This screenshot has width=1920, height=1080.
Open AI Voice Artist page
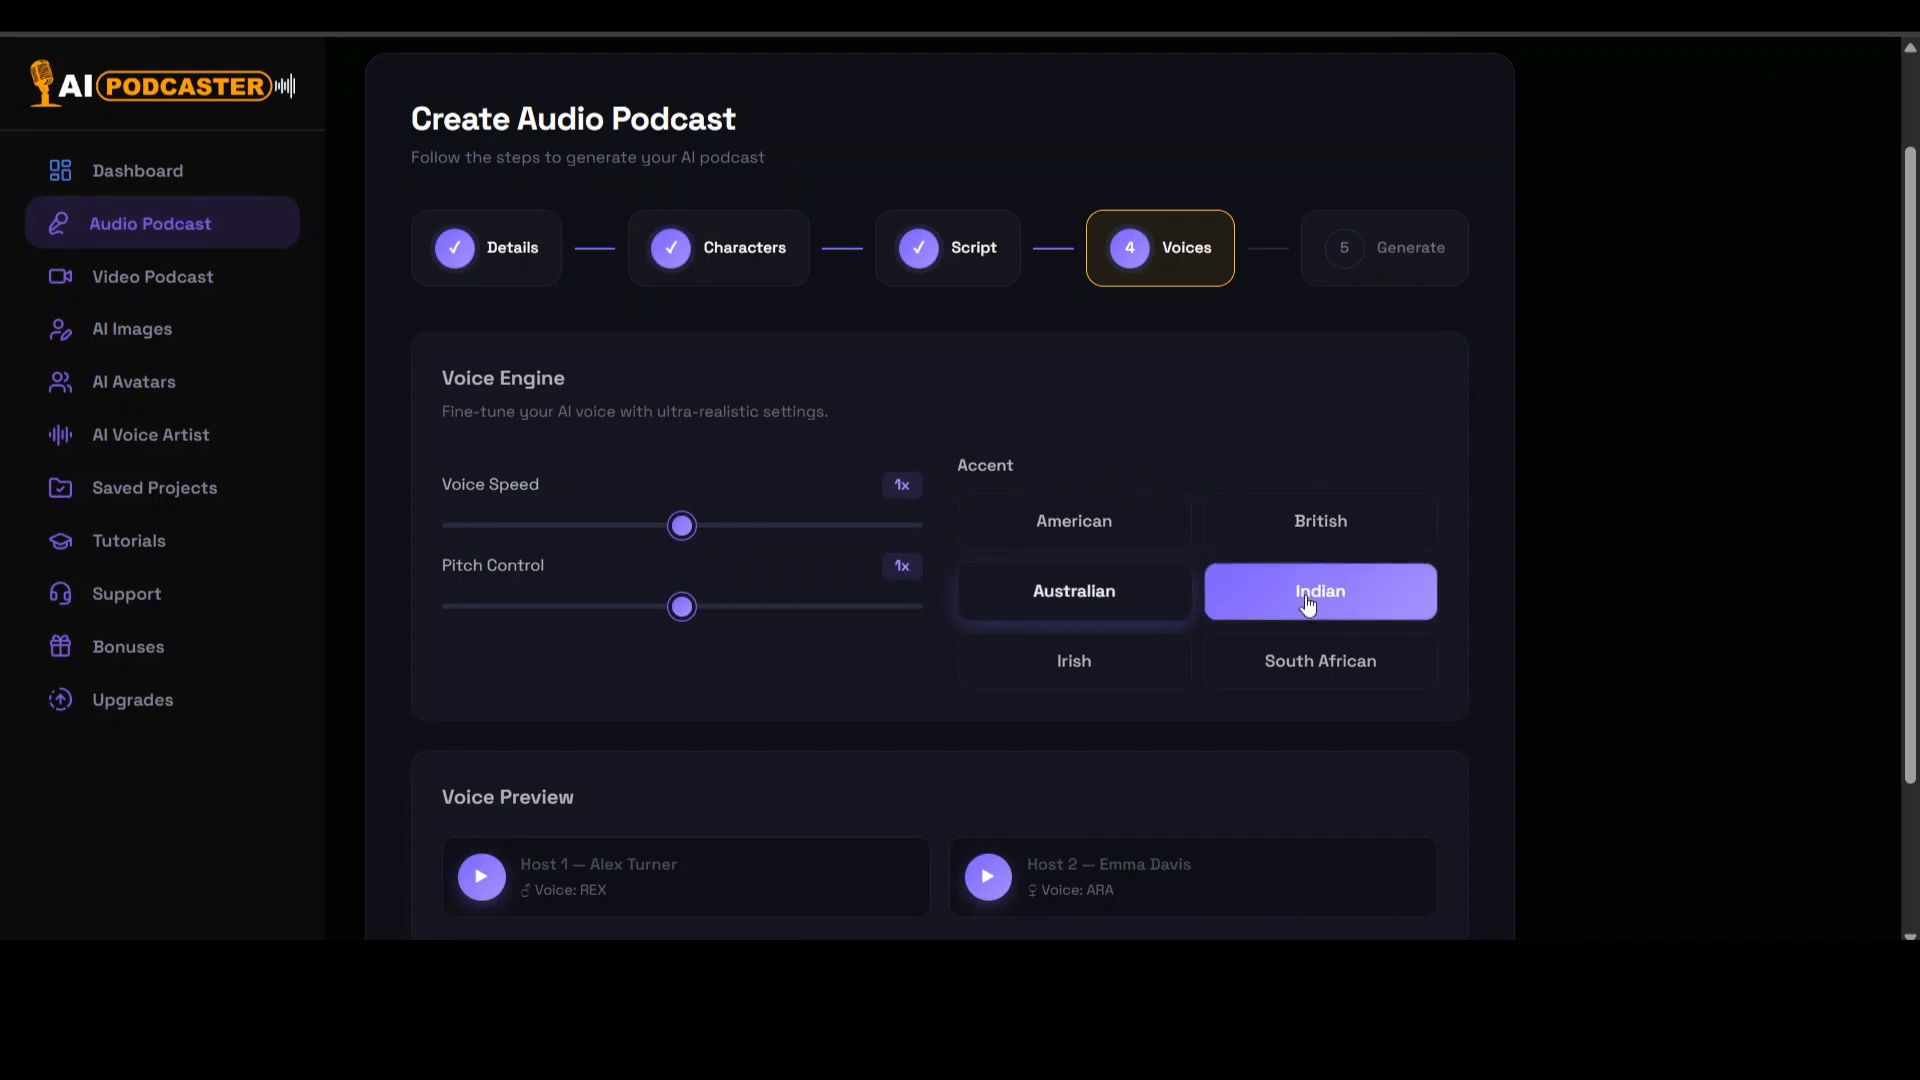click(162, 435)
